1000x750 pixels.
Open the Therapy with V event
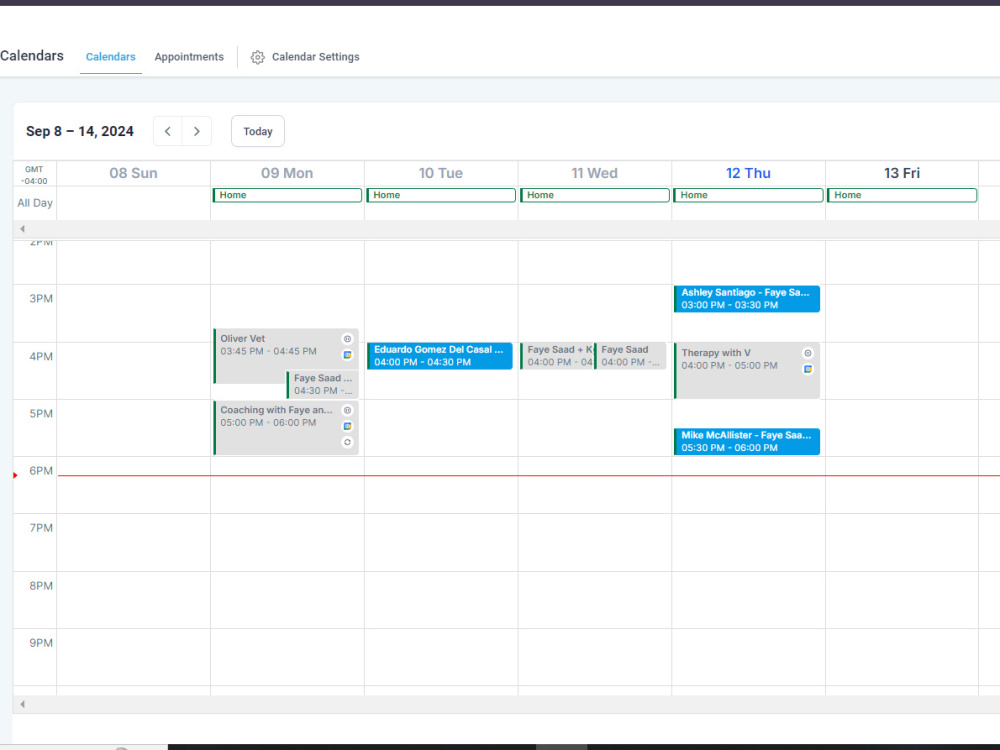[x=747, y=371]
